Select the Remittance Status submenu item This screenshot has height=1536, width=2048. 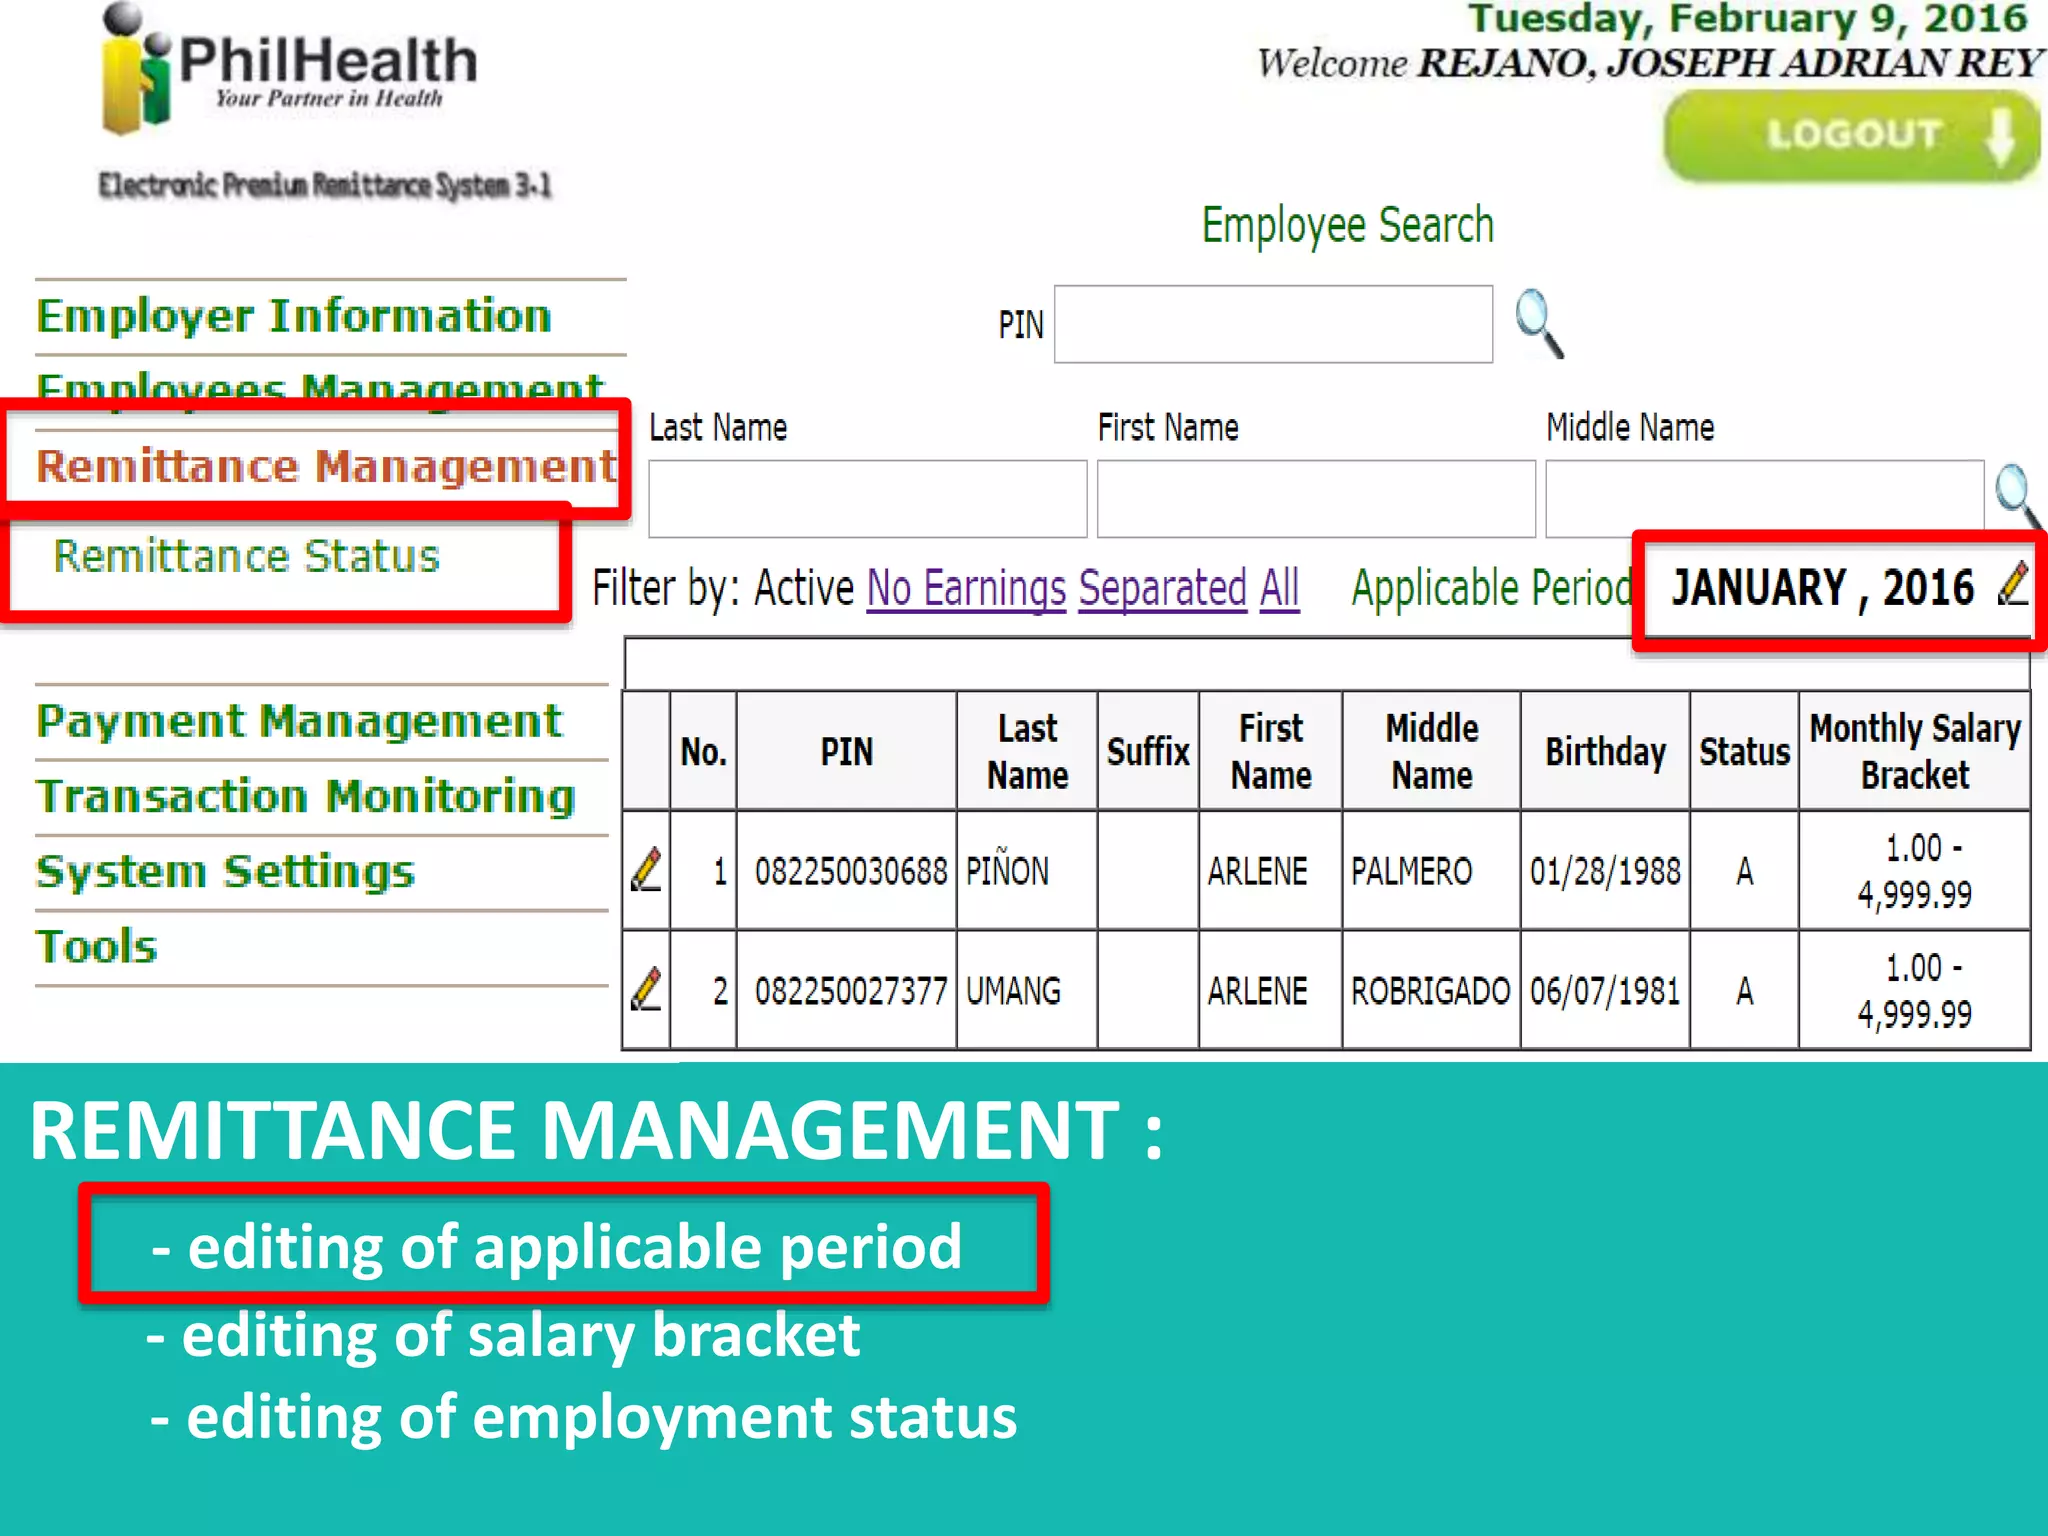tap(246, 556)
